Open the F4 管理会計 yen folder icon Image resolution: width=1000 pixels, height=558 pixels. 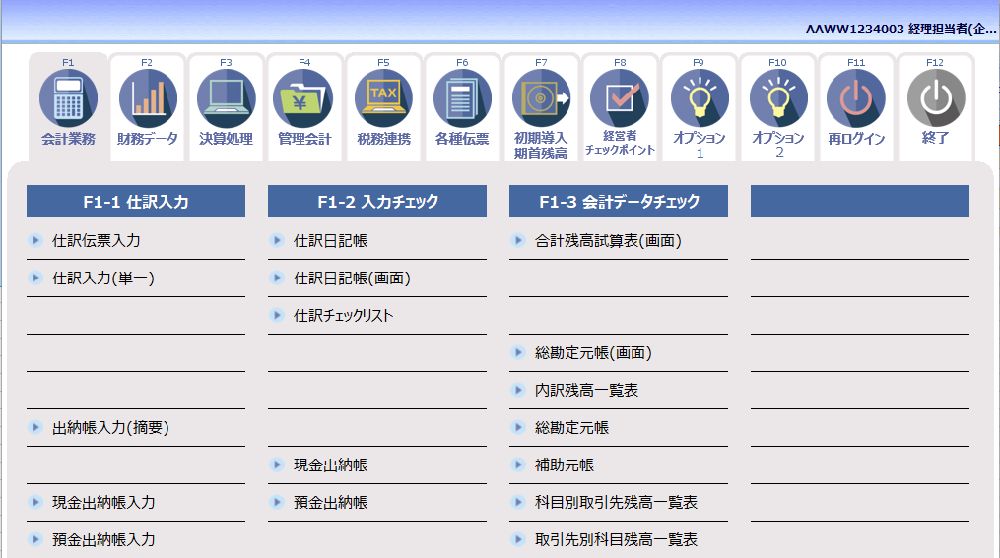pos(304,99)
